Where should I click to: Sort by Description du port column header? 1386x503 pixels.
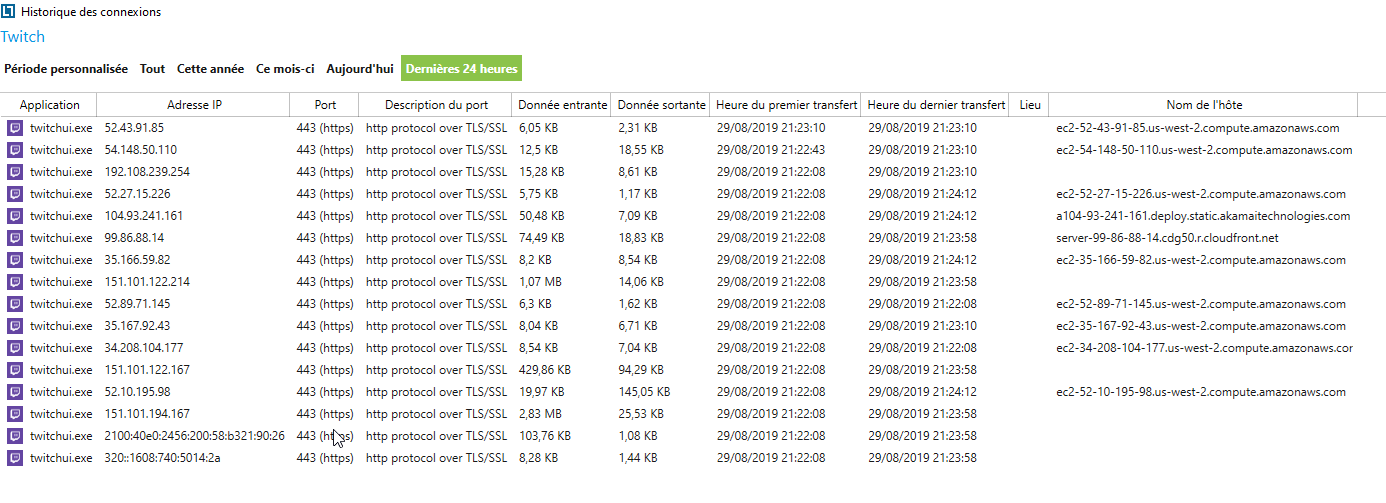coord(436,105)
